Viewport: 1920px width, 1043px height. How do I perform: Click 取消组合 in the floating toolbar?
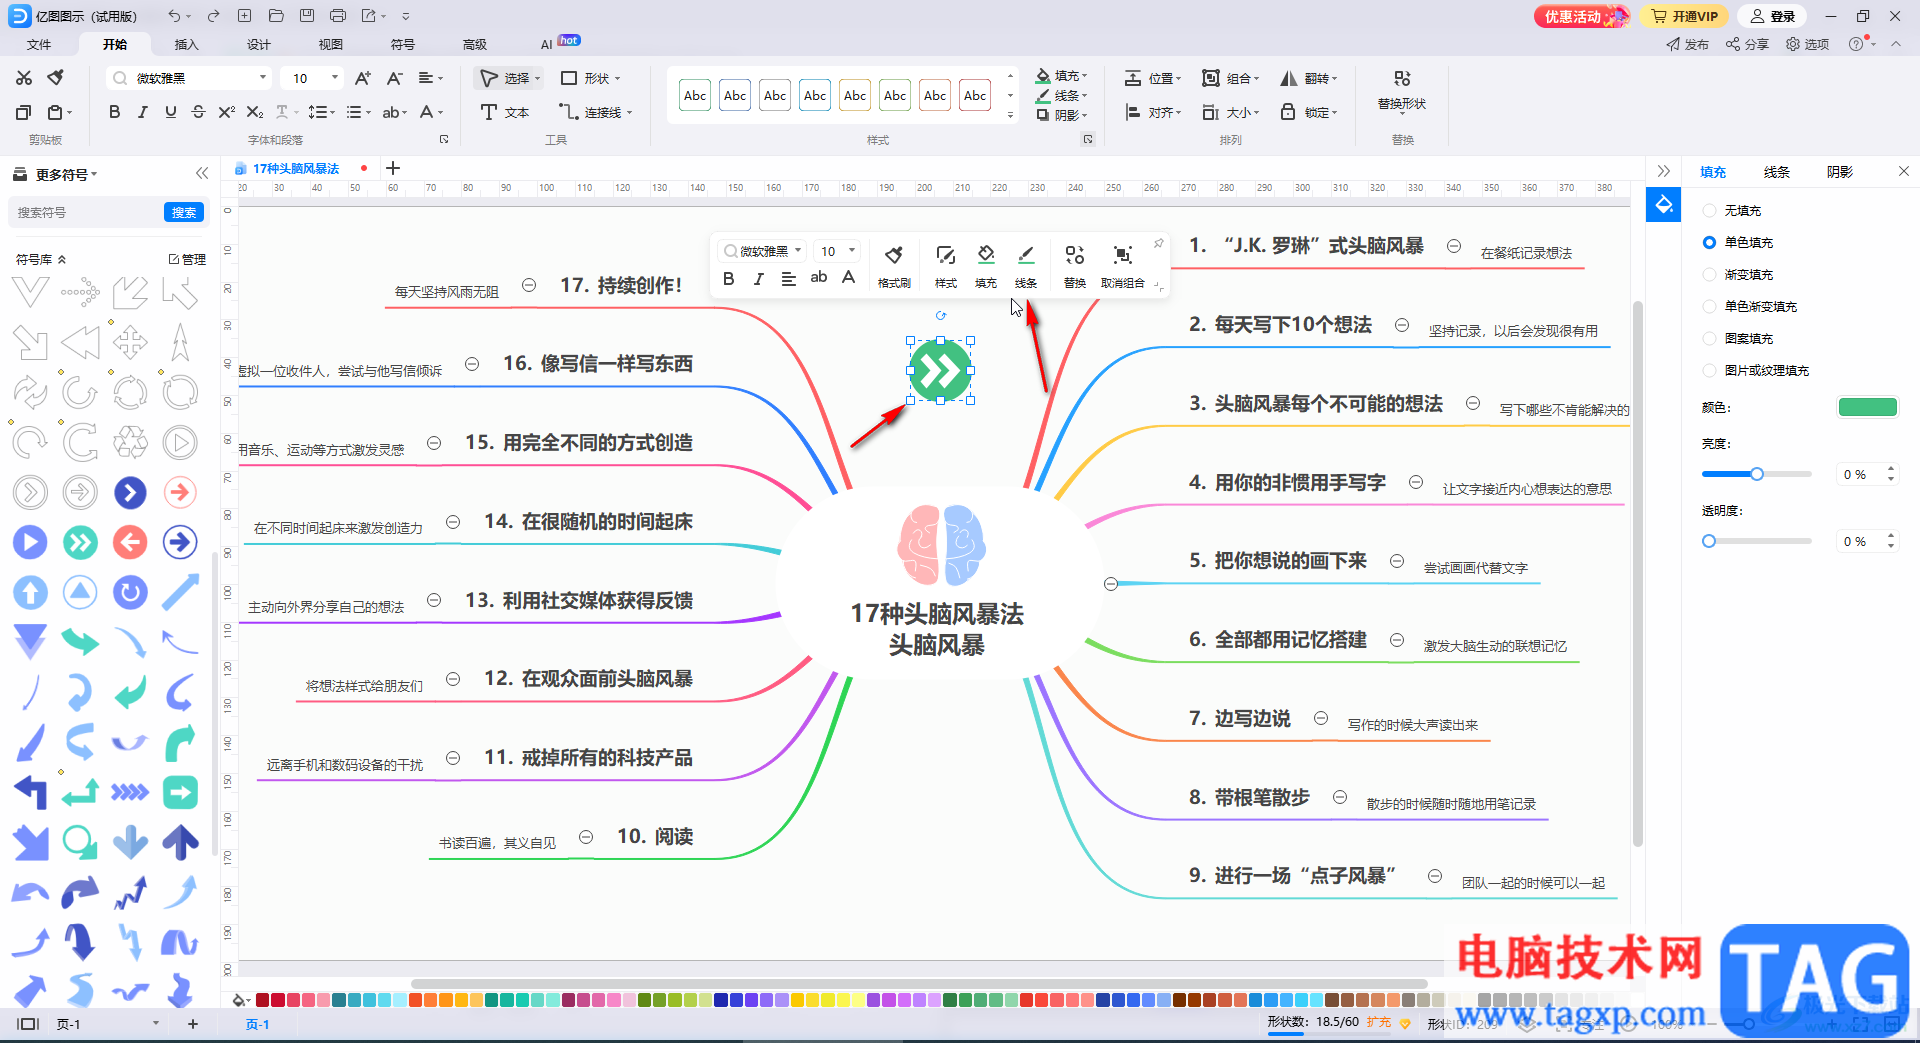pos(1123,266)
